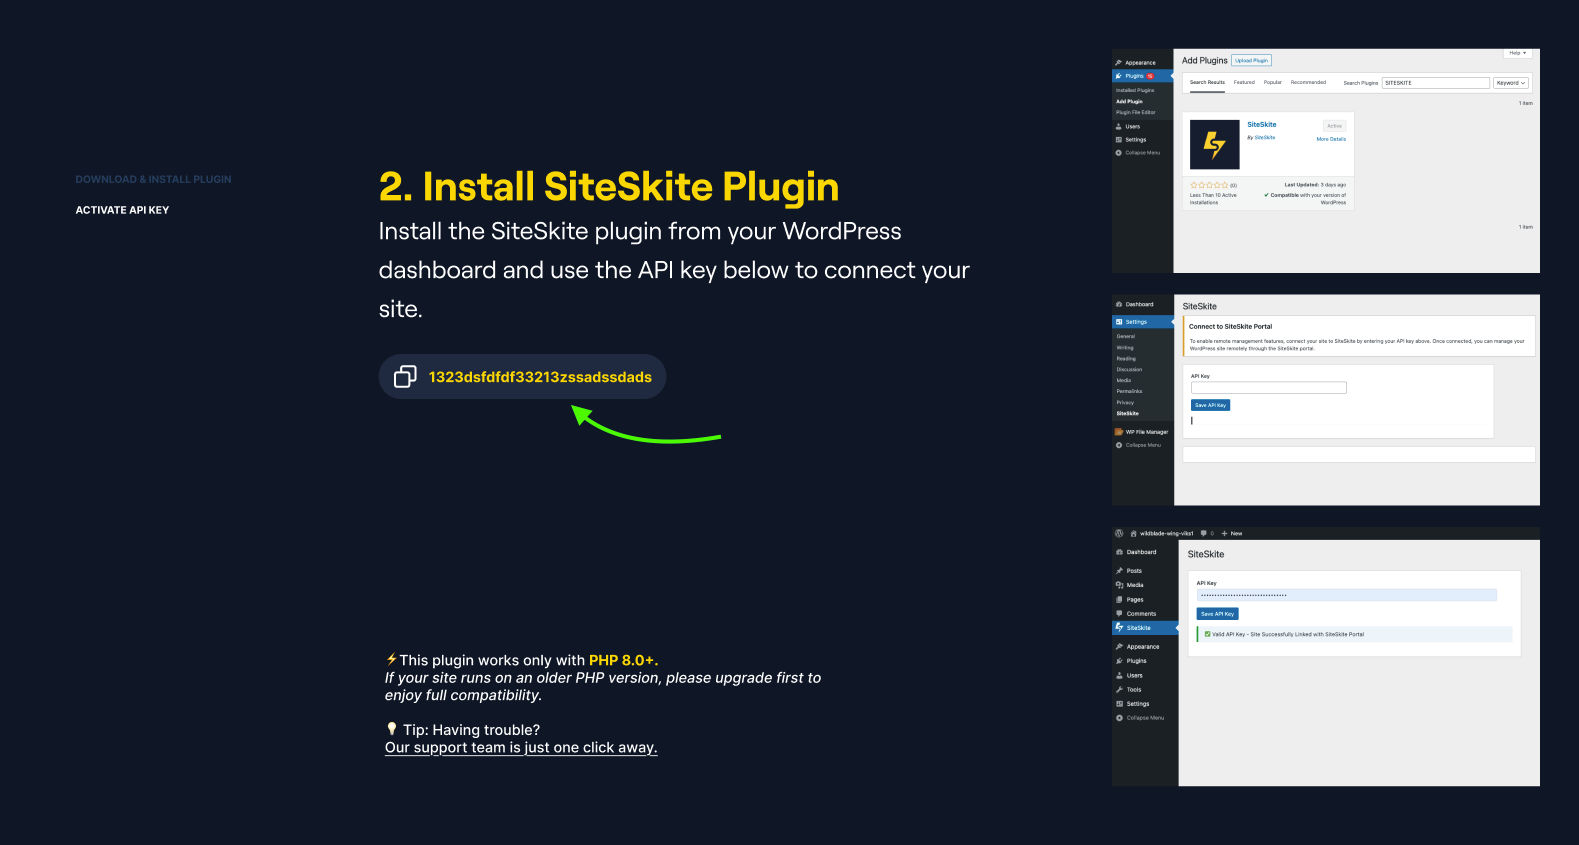This screenshot has height=845, width=1579.
Task: Click the green Valid API Key checkmark
Action: (x=1207, y=634)
